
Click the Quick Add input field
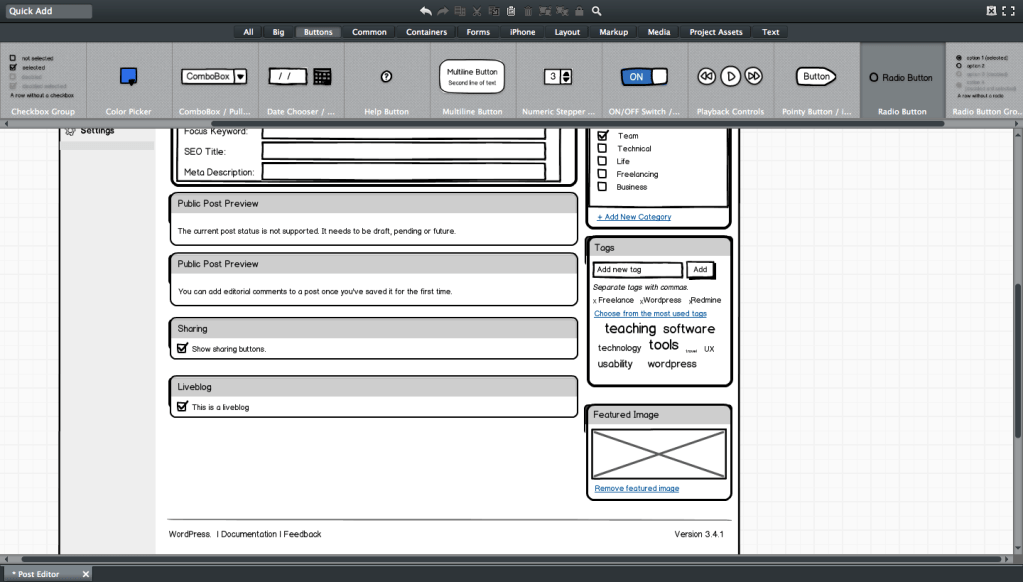[50, 10]
